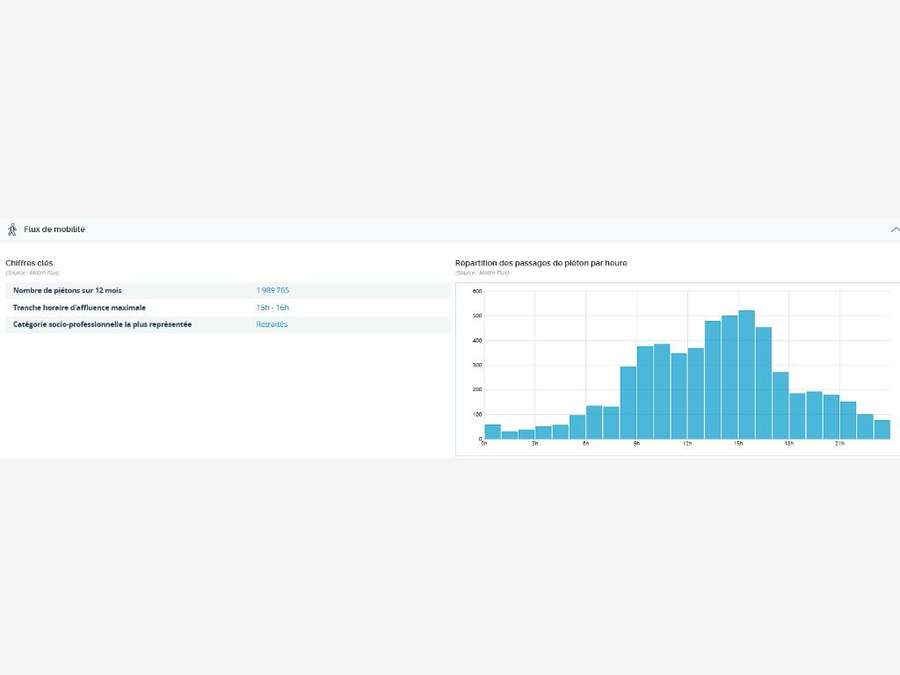Select Tranche horaire d'affluence maximale label
Image resolution: width=900 pixels, height=675 pixels.
[79, 308]
